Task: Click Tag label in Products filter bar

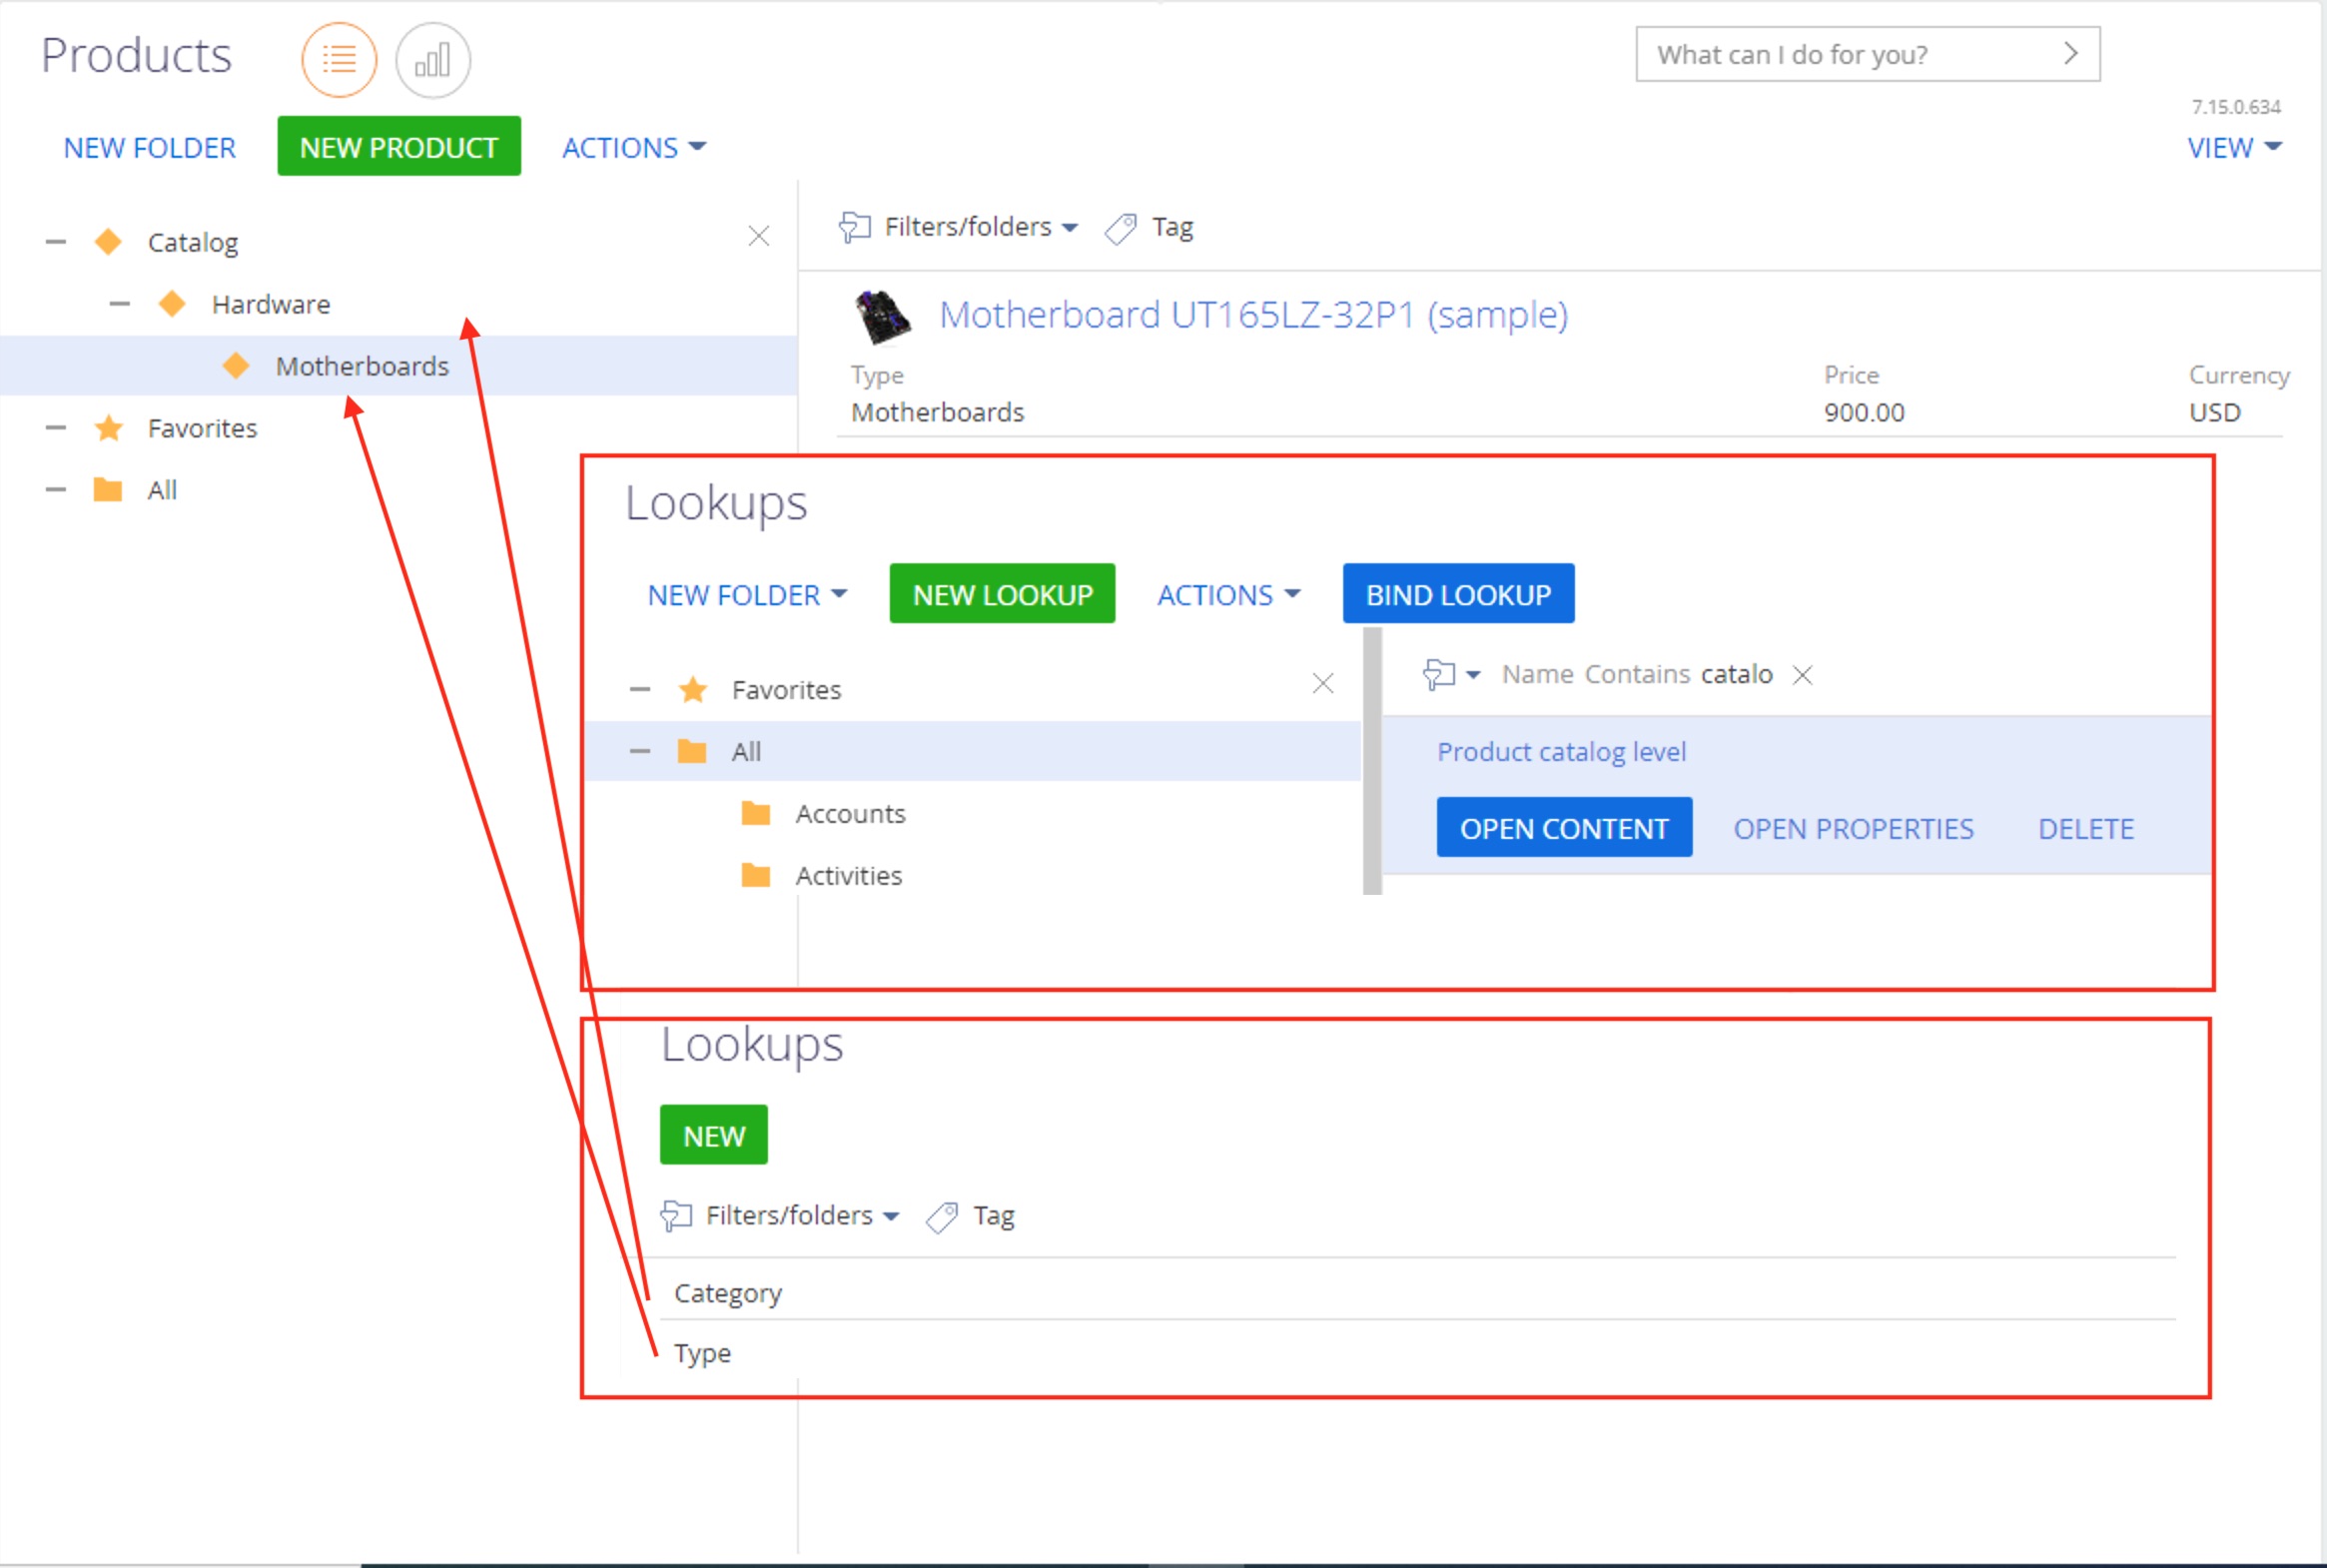Action: [x=1172, y=228]
